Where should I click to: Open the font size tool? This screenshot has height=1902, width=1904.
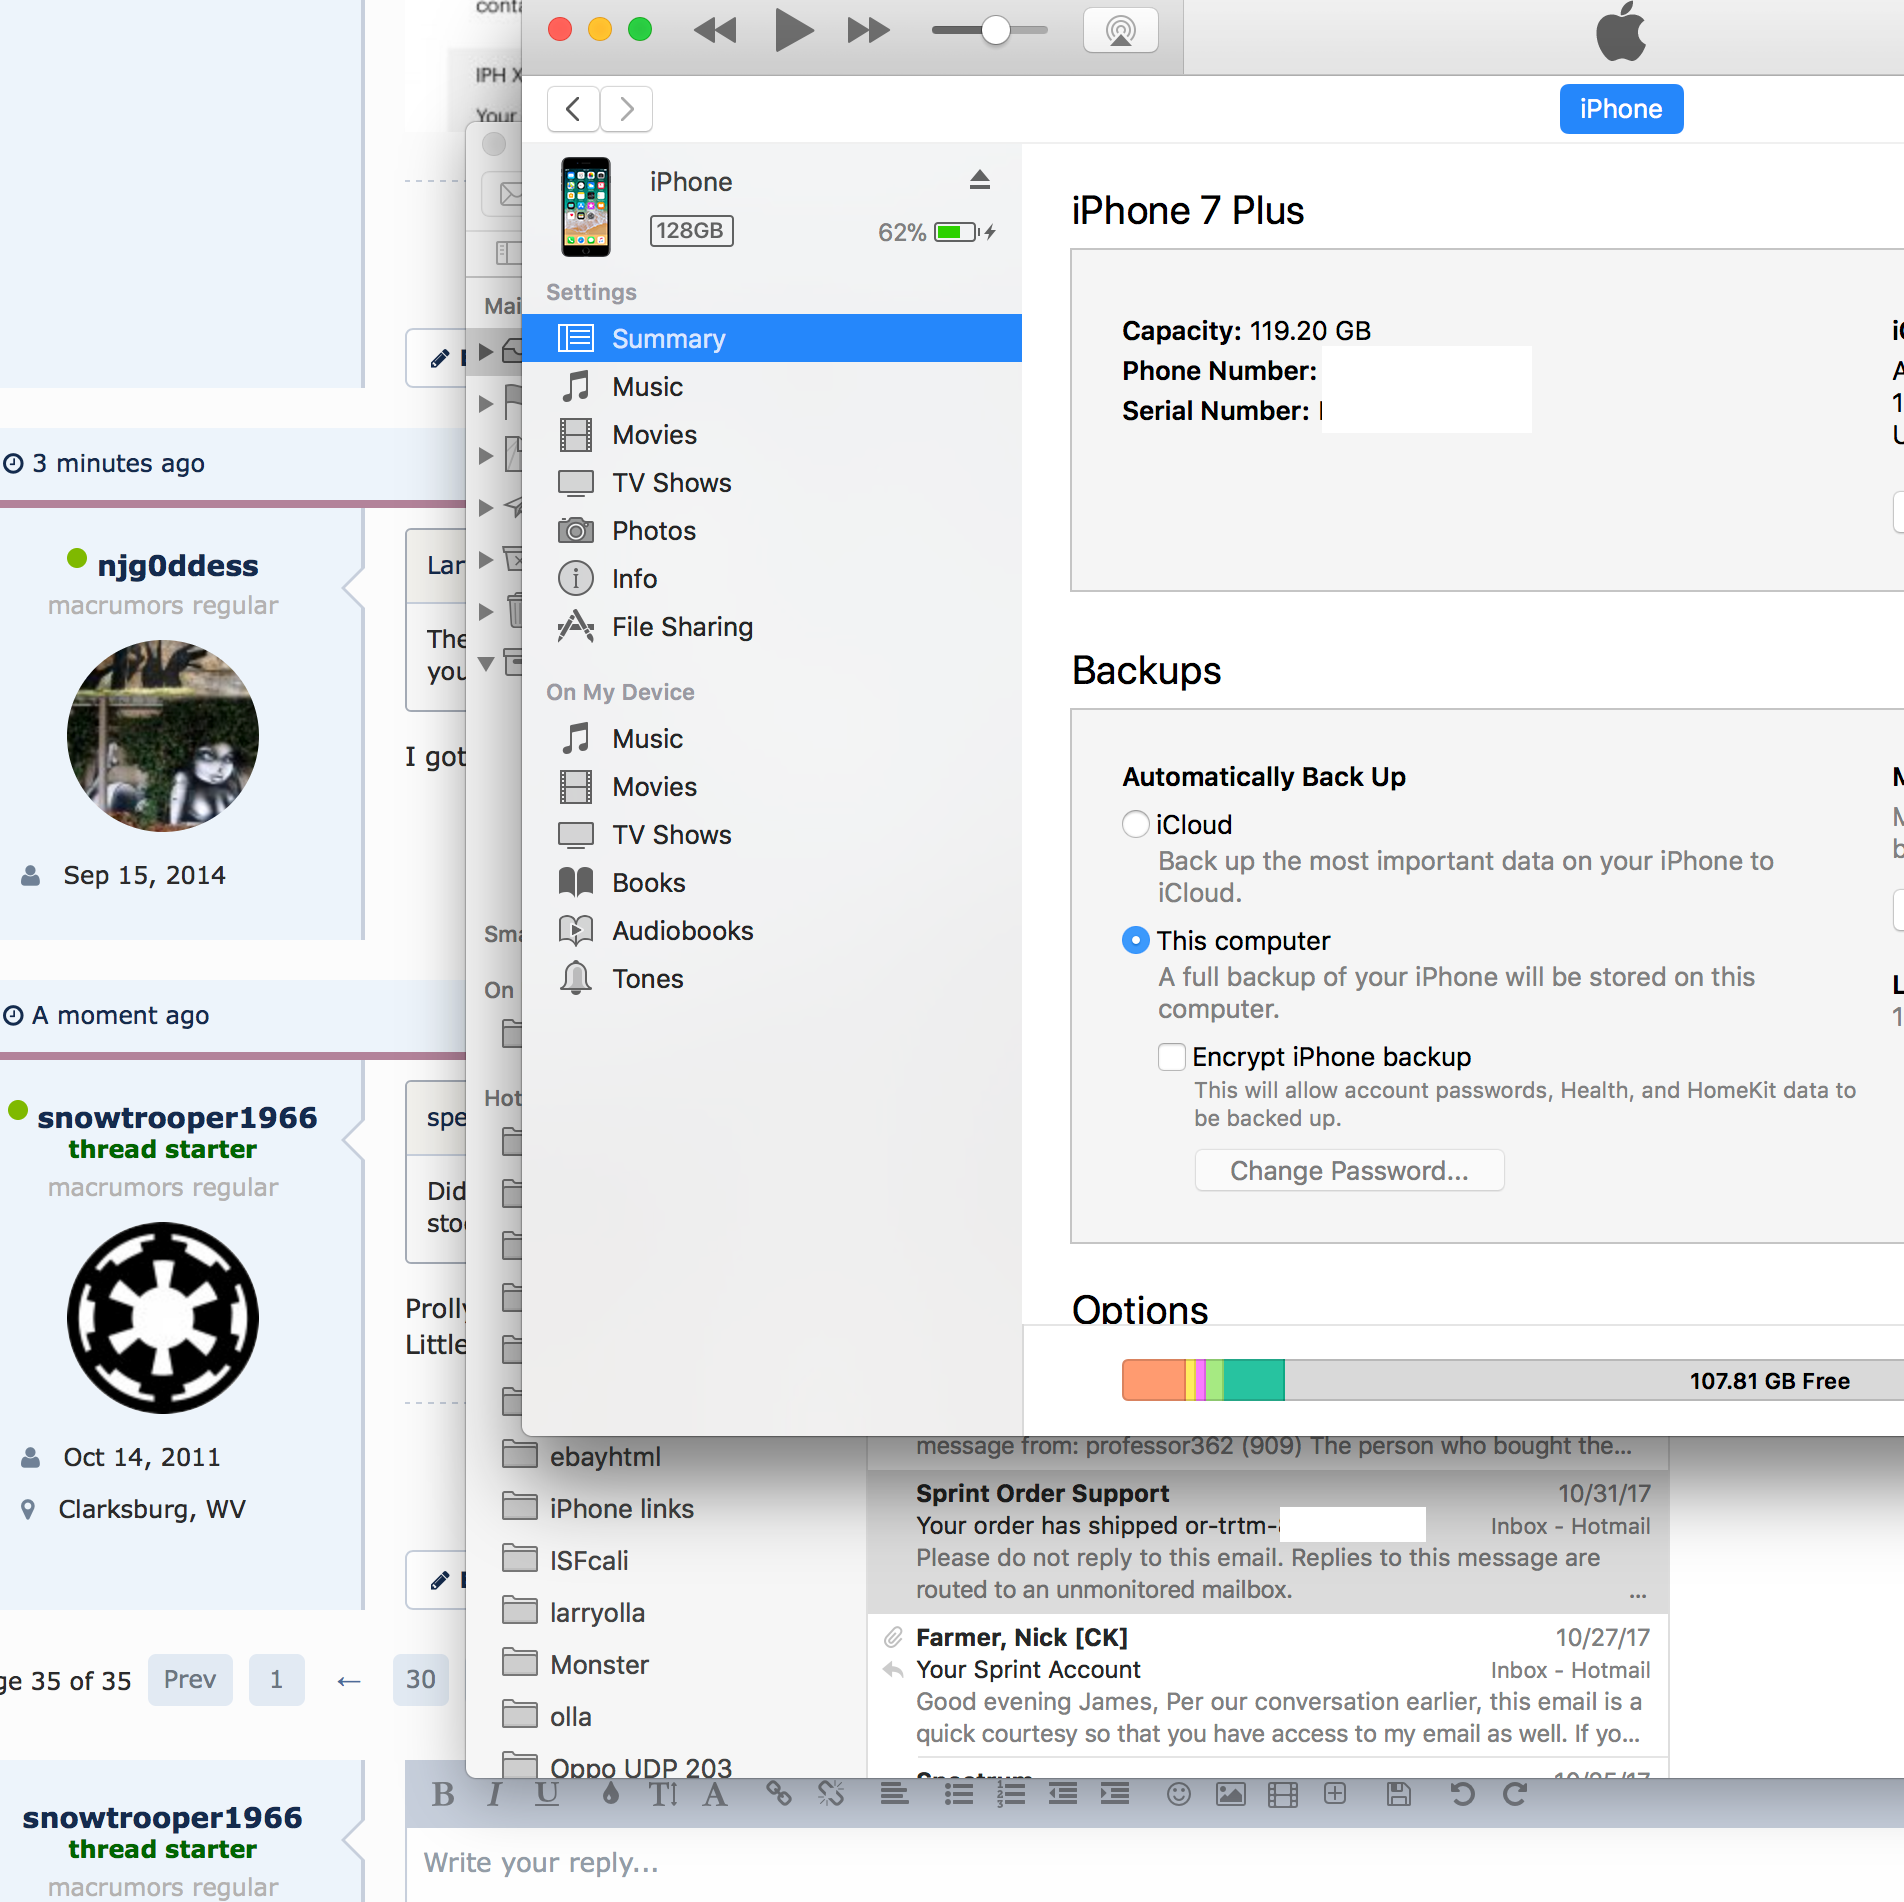click(663, 1795)
